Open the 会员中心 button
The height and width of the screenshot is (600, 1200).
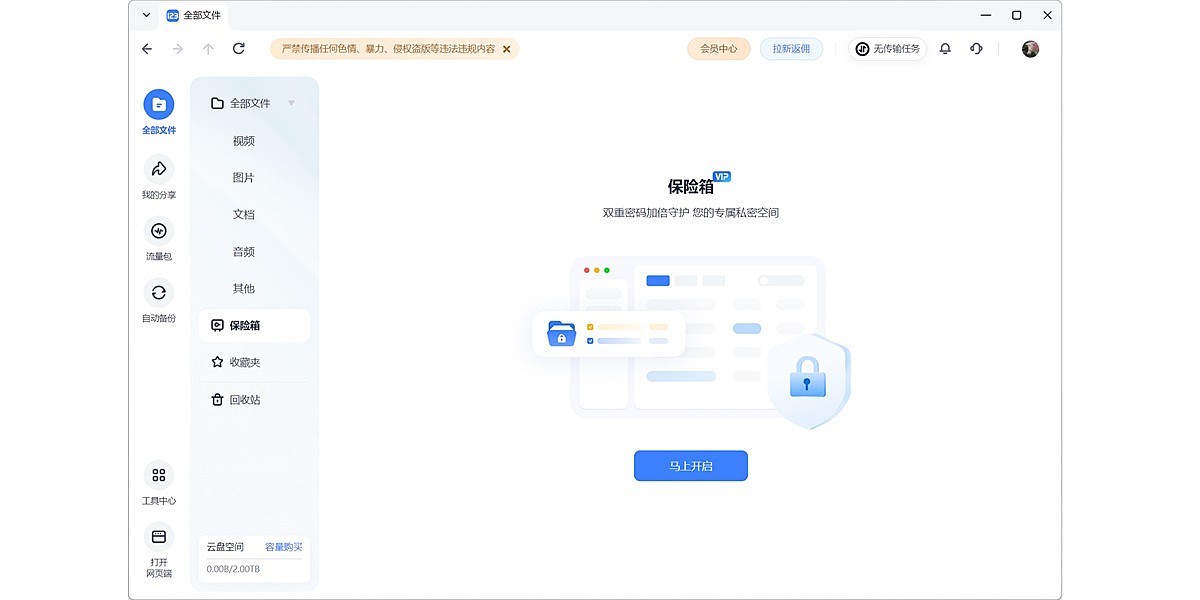coord(718,48)
